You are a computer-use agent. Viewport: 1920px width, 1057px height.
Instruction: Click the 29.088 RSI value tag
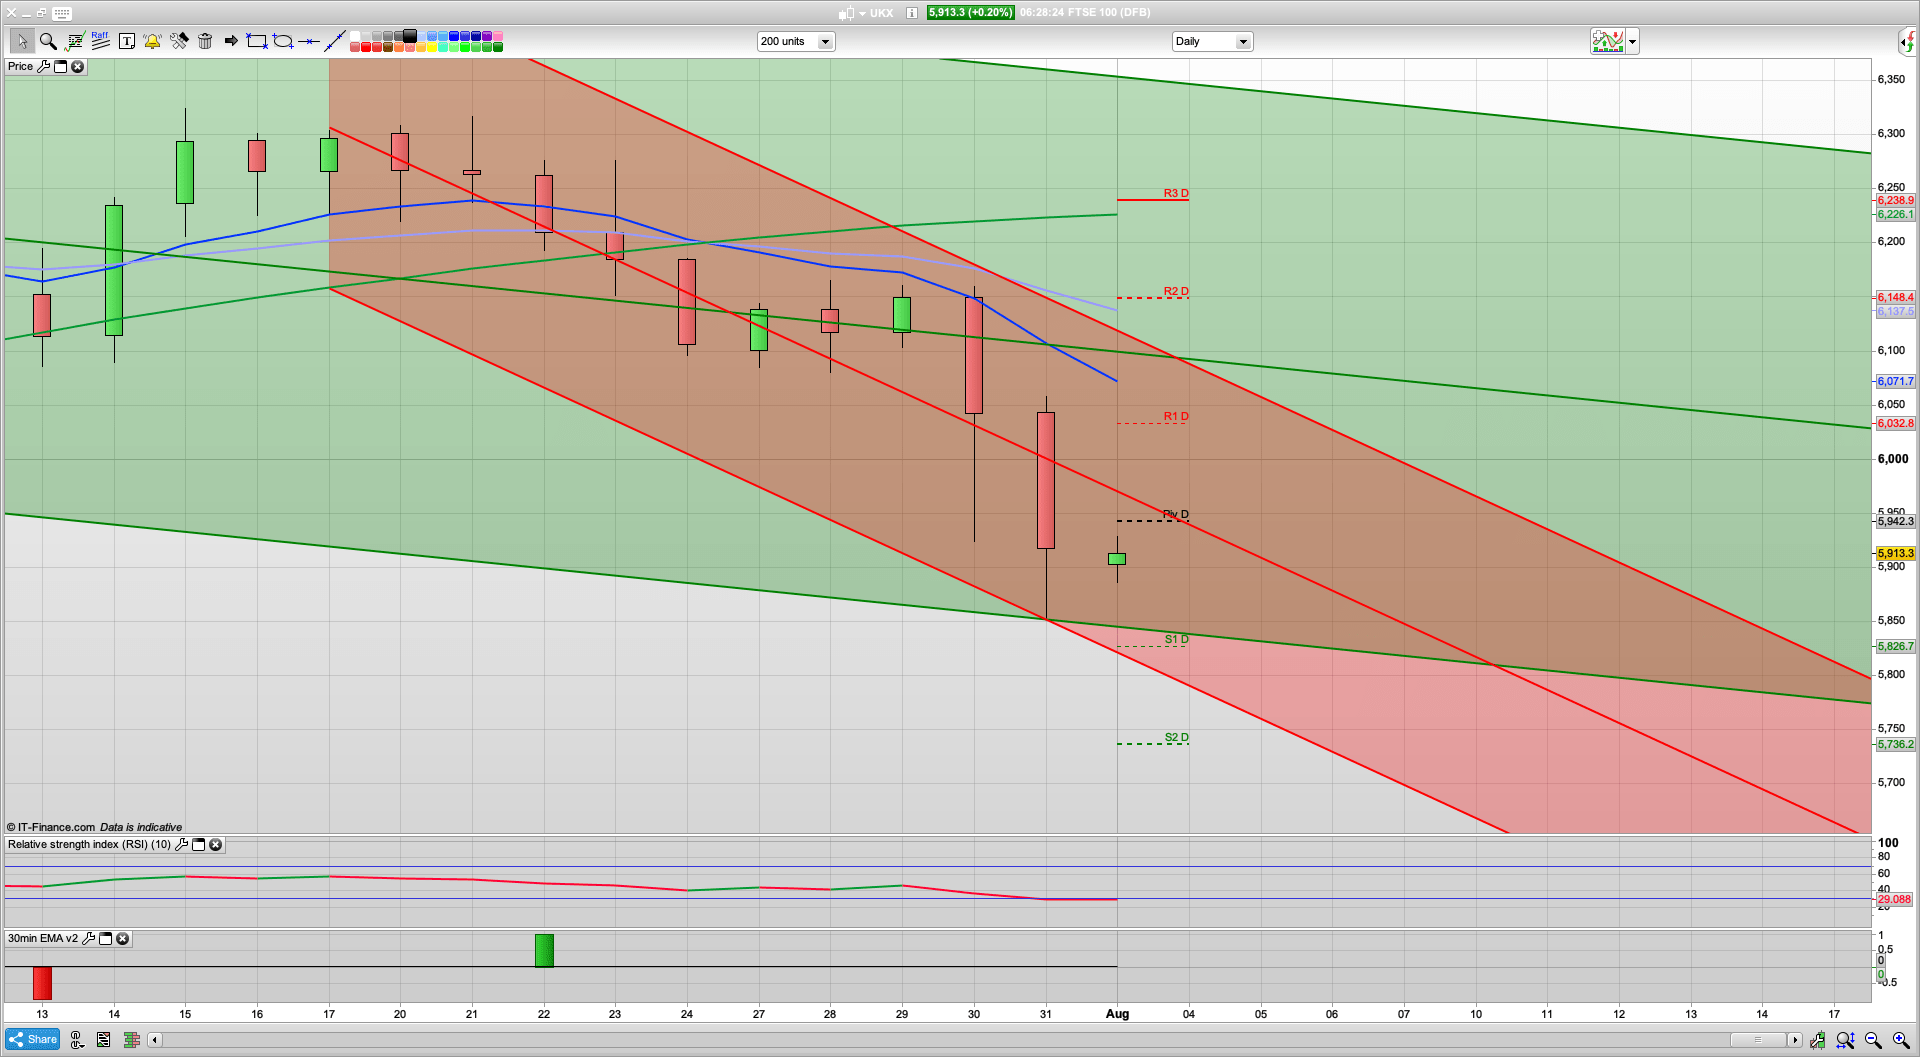pyautogui.click(x=1894, y=899)
